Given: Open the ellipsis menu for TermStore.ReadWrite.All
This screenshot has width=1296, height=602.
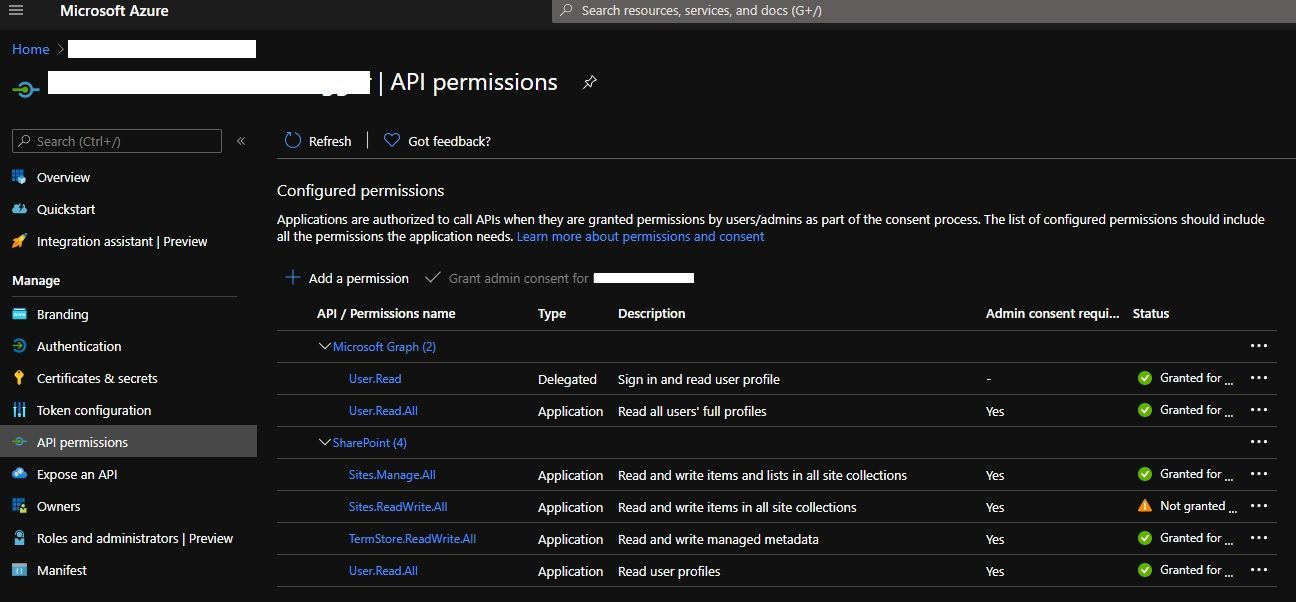Looking at the screenshot, I should pyautogui.click(x=1259, y=538).
